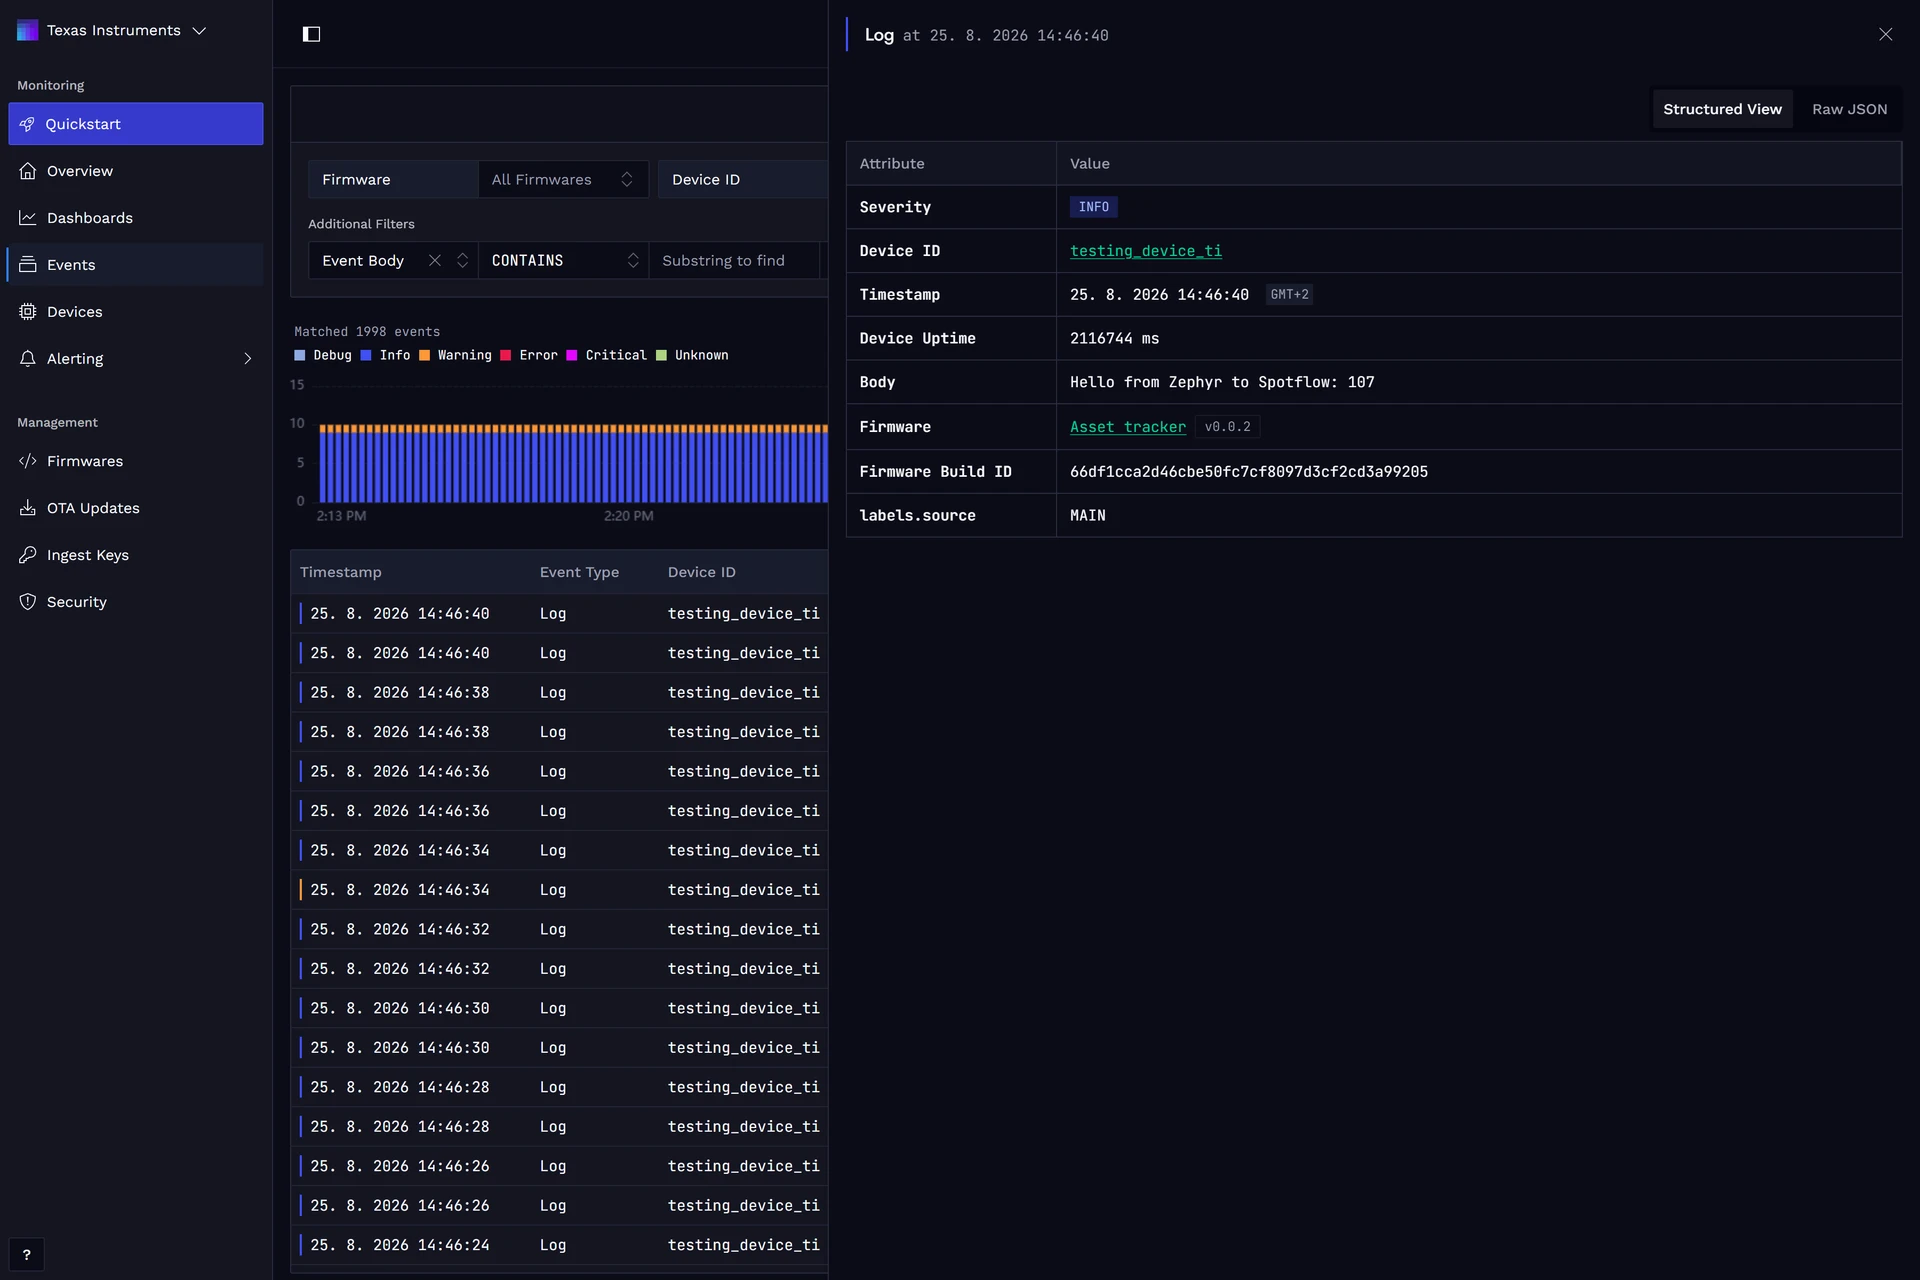Click the OTA Updates download icon
Viewport: 1920px width, 1280px height.
coord(28,508)
